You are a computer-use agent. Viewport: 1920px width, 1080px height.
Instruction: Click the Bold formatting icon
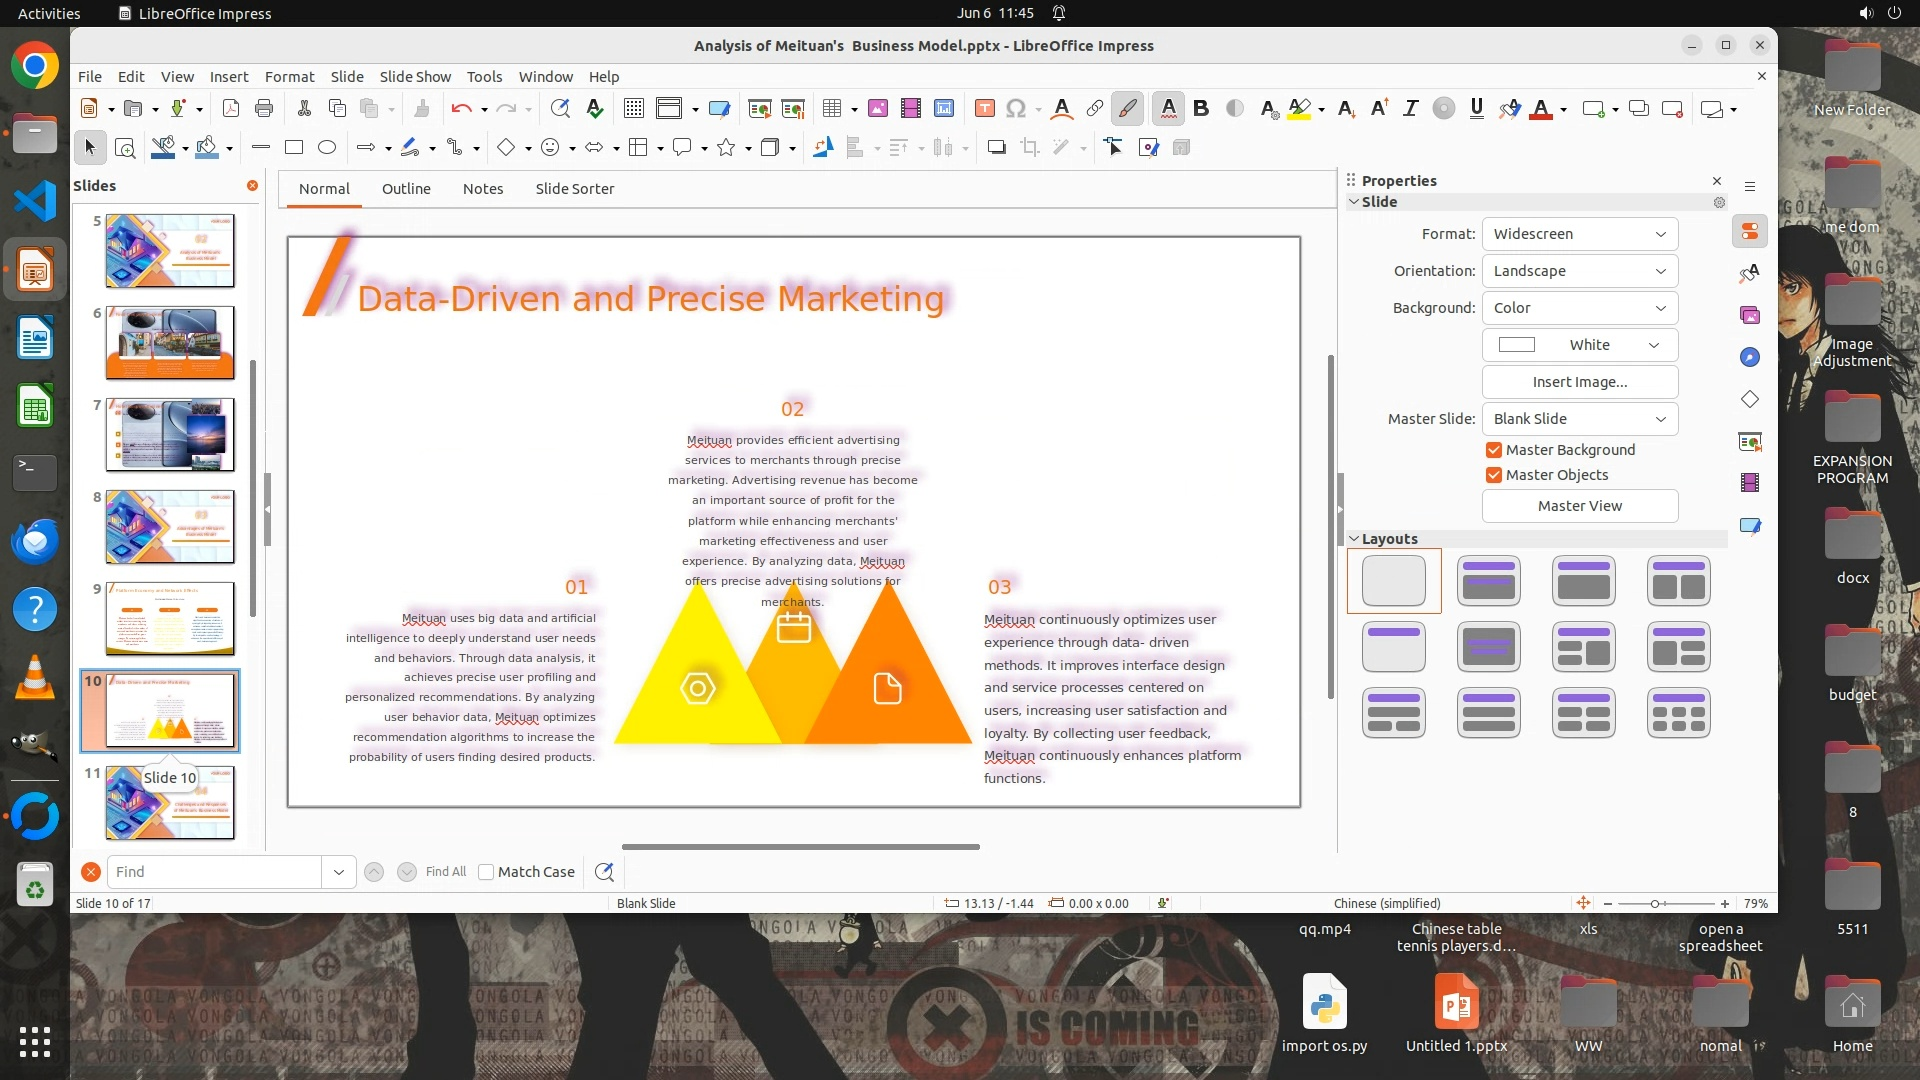point(1201,109)
